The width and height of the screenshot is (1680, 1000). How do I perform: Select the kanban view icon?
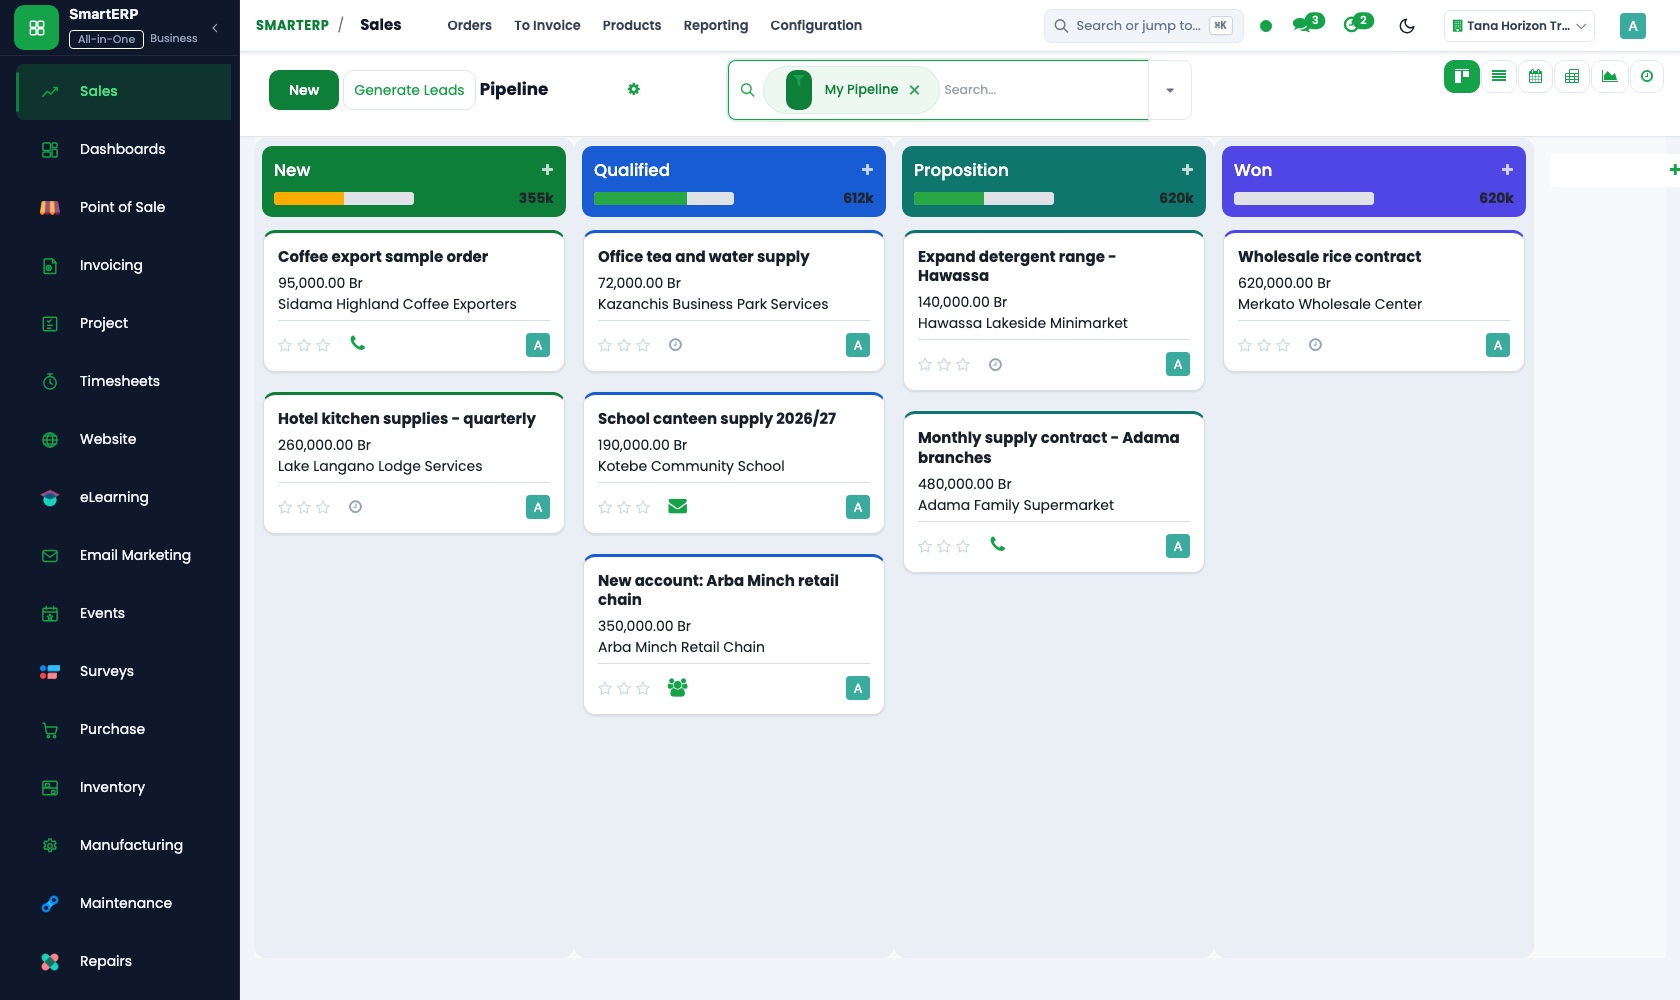point(1461,76)
